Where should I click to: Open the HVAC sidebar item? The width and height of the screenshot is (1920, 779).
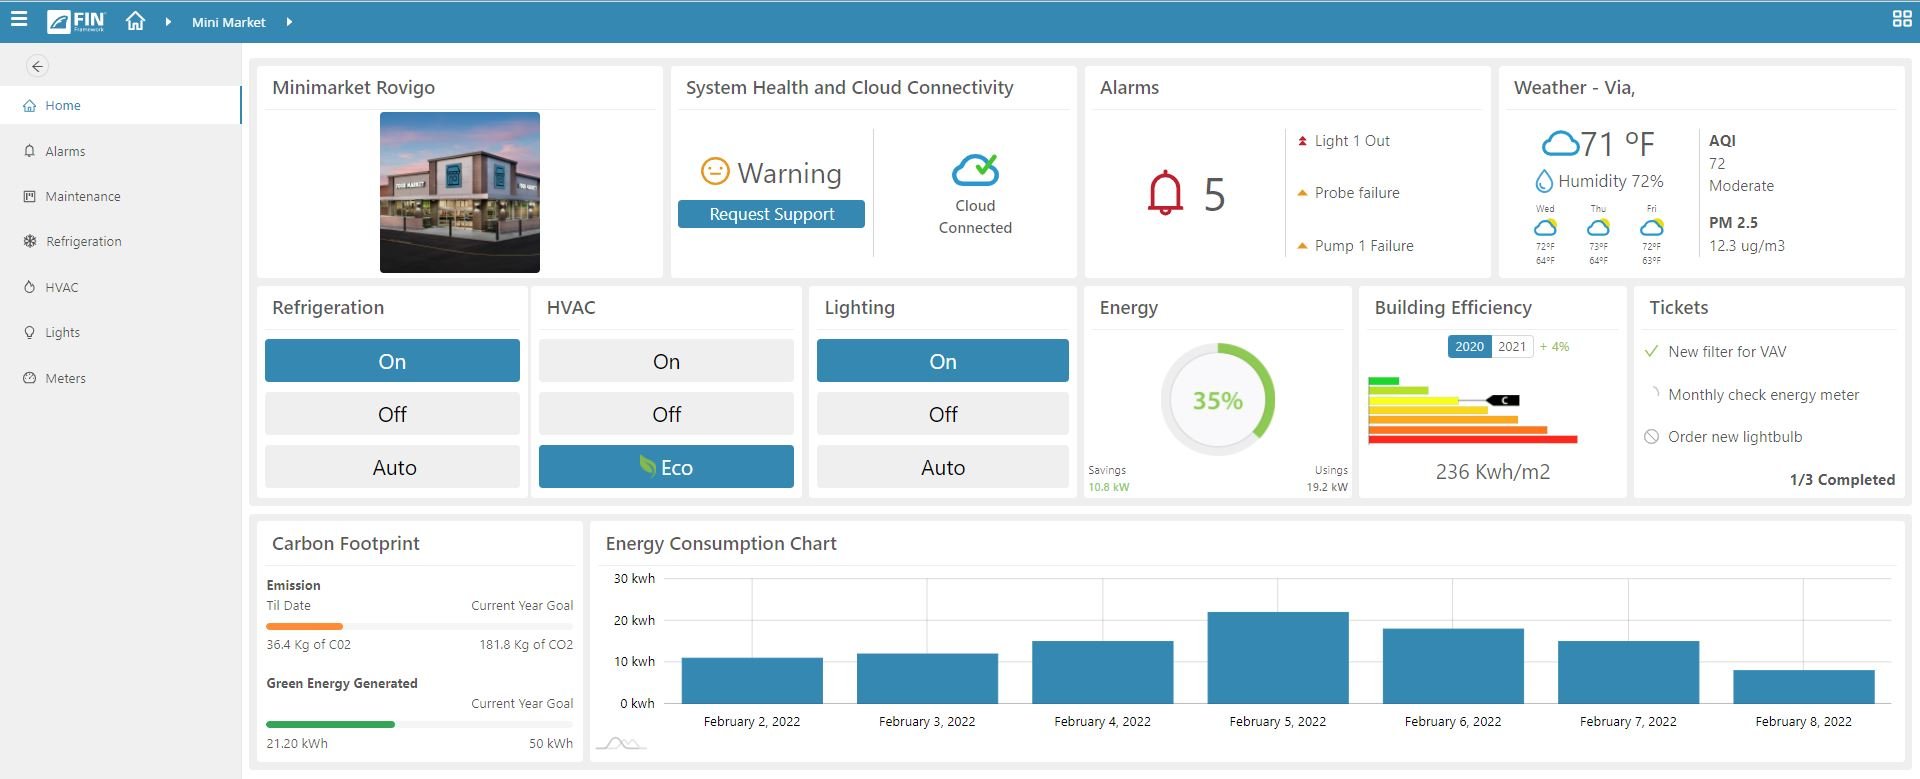pos(120,287)
